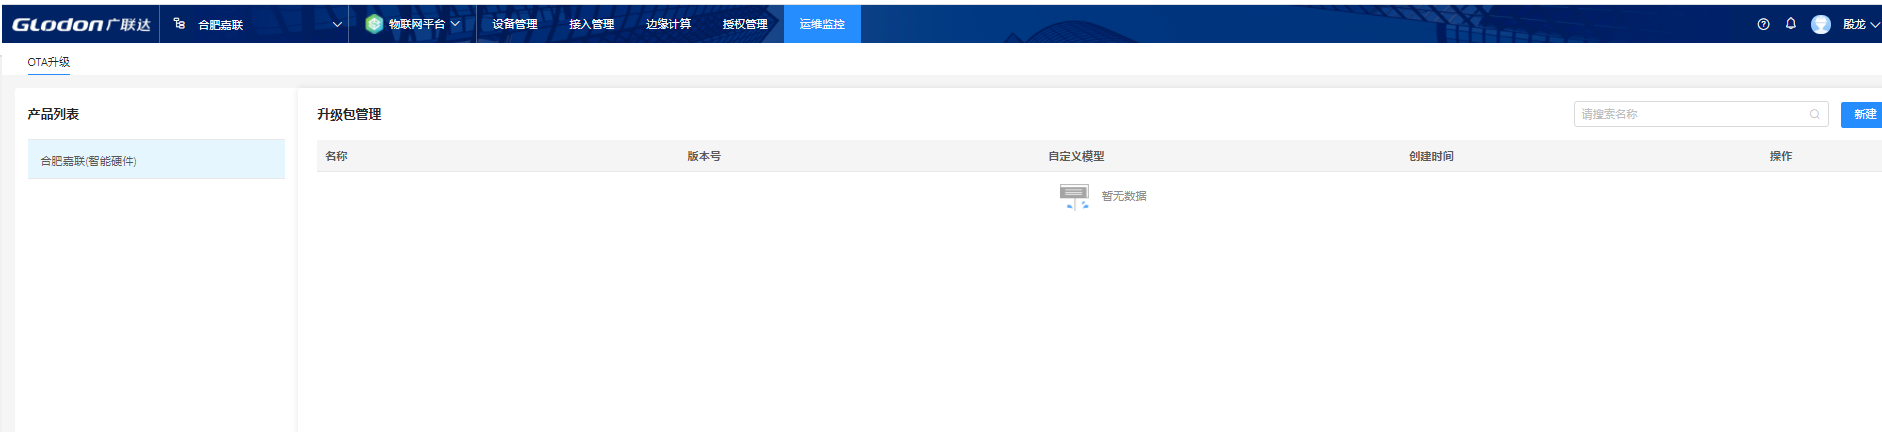Open the notification bell

pyautogui.click(x=1791, y=24)
